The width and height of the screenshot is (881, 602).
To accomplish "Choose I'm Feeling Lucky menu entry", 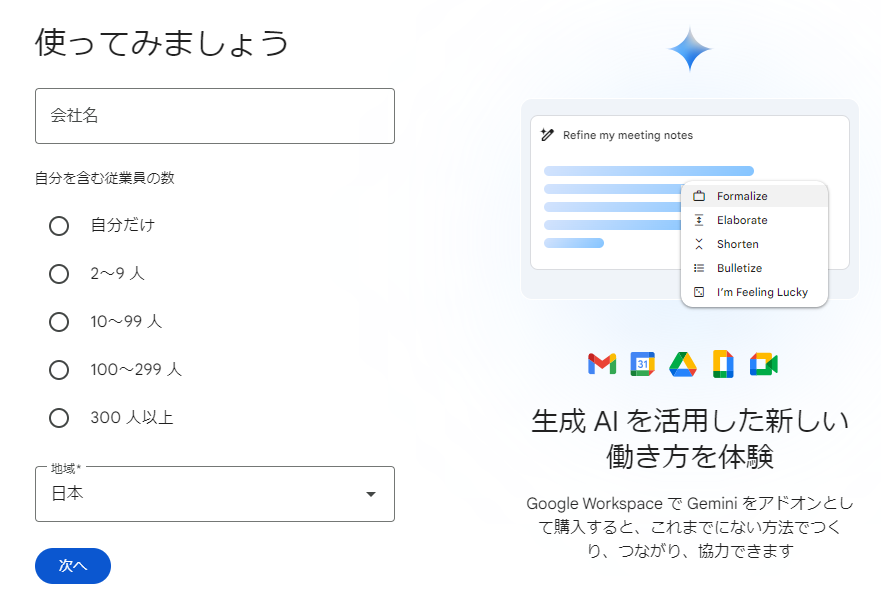I will tap(754, 292).
